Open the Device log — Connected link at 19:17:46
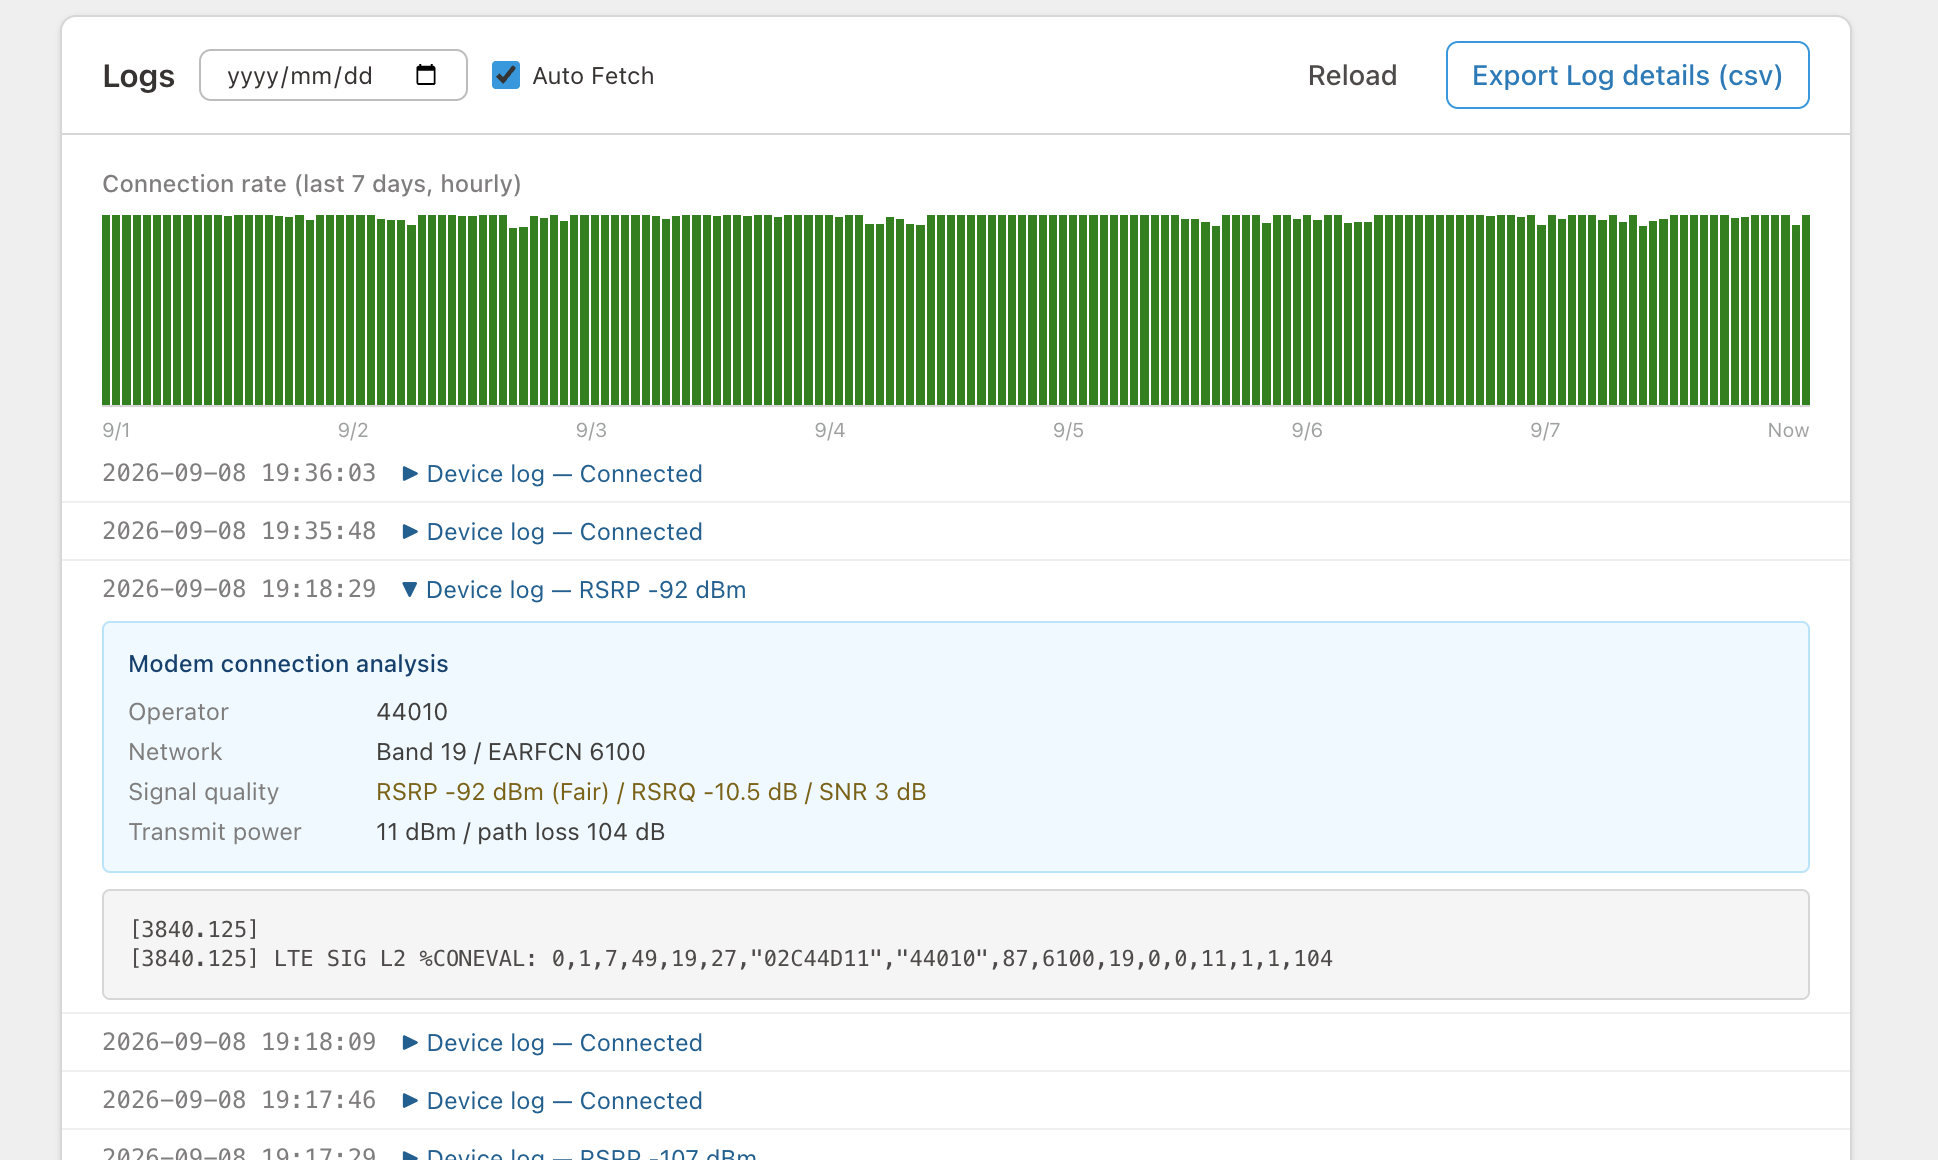Viewport: 1938px width, 1160px height. (x=564, y=1101)
